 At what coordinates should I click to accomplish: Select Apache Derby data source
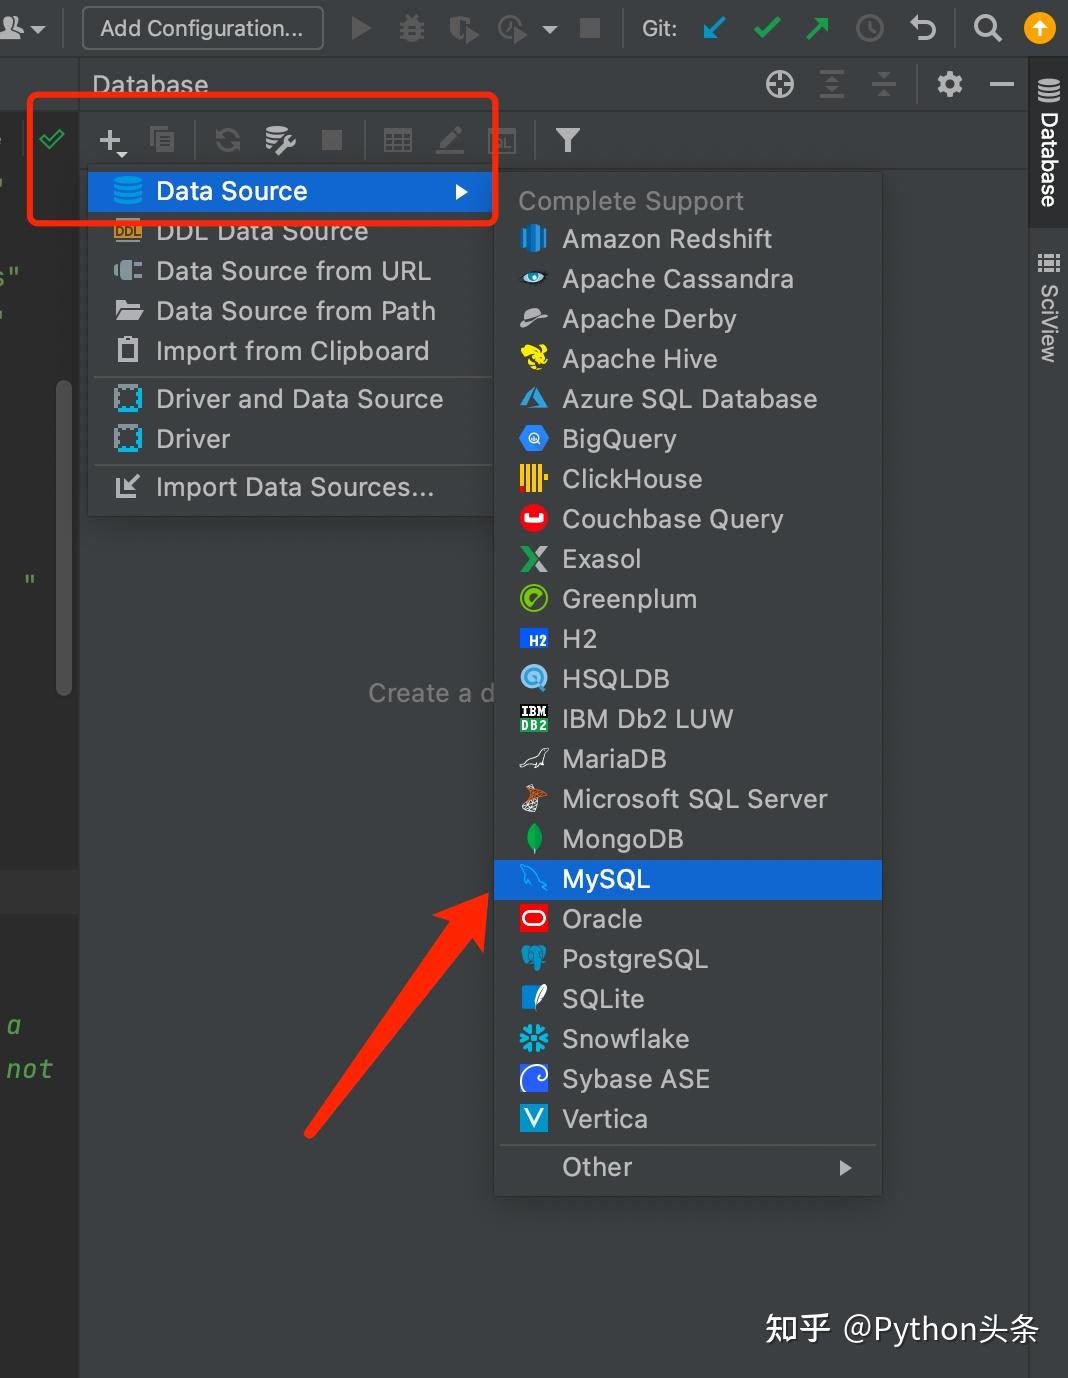[688, 319]
